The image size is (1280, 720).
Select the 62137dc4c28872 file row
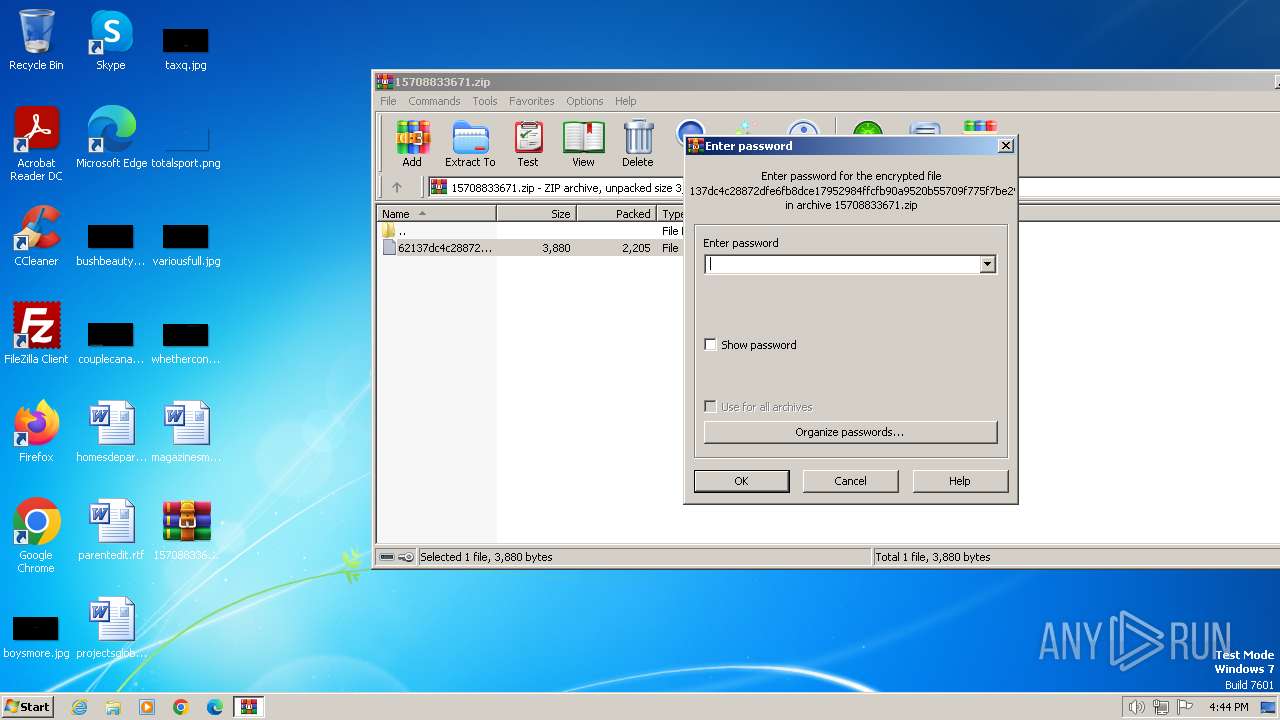[530, 248]
